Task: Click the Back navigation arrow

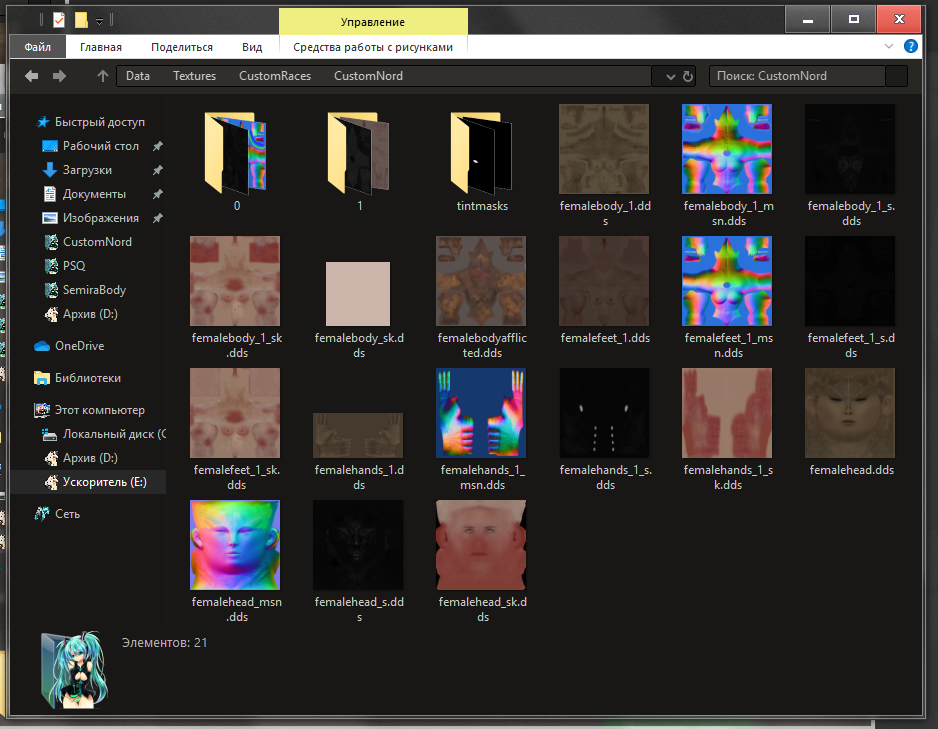Action: tap(32, 76)
